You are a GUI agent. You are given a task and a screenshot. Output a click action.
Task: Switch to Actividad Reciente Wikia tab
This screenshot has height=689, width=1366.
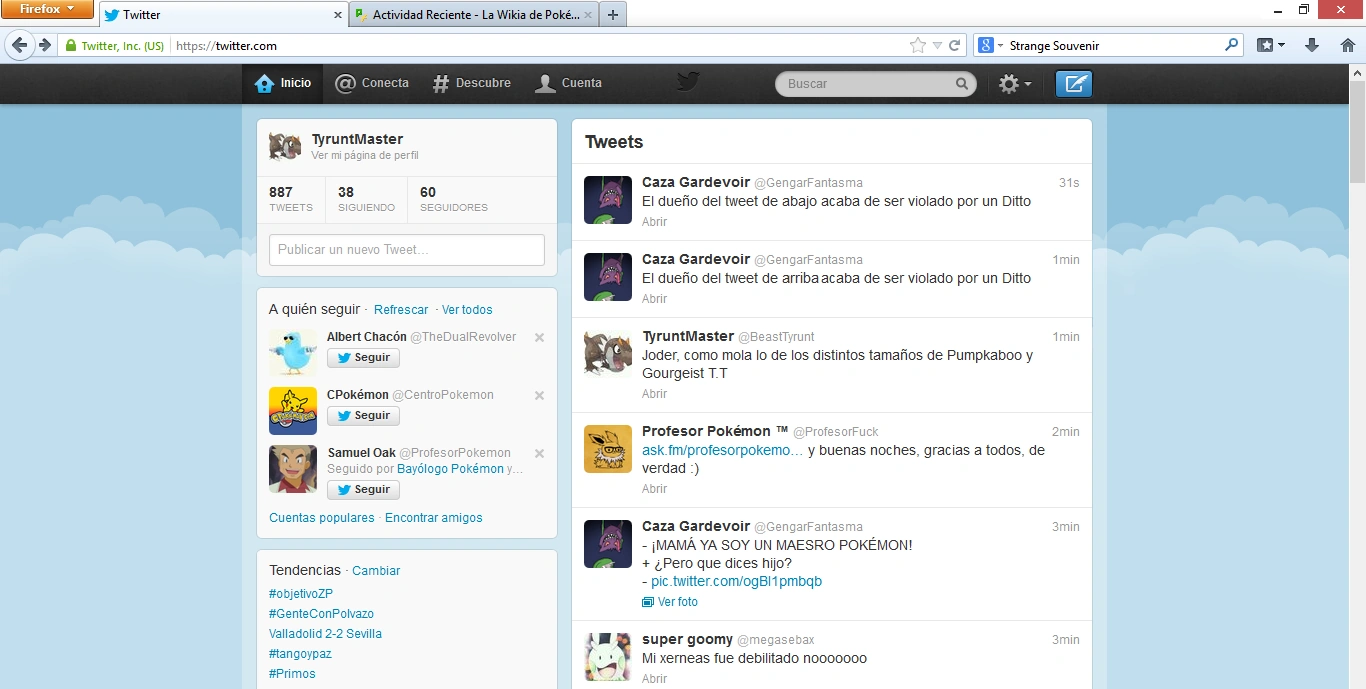474,15
